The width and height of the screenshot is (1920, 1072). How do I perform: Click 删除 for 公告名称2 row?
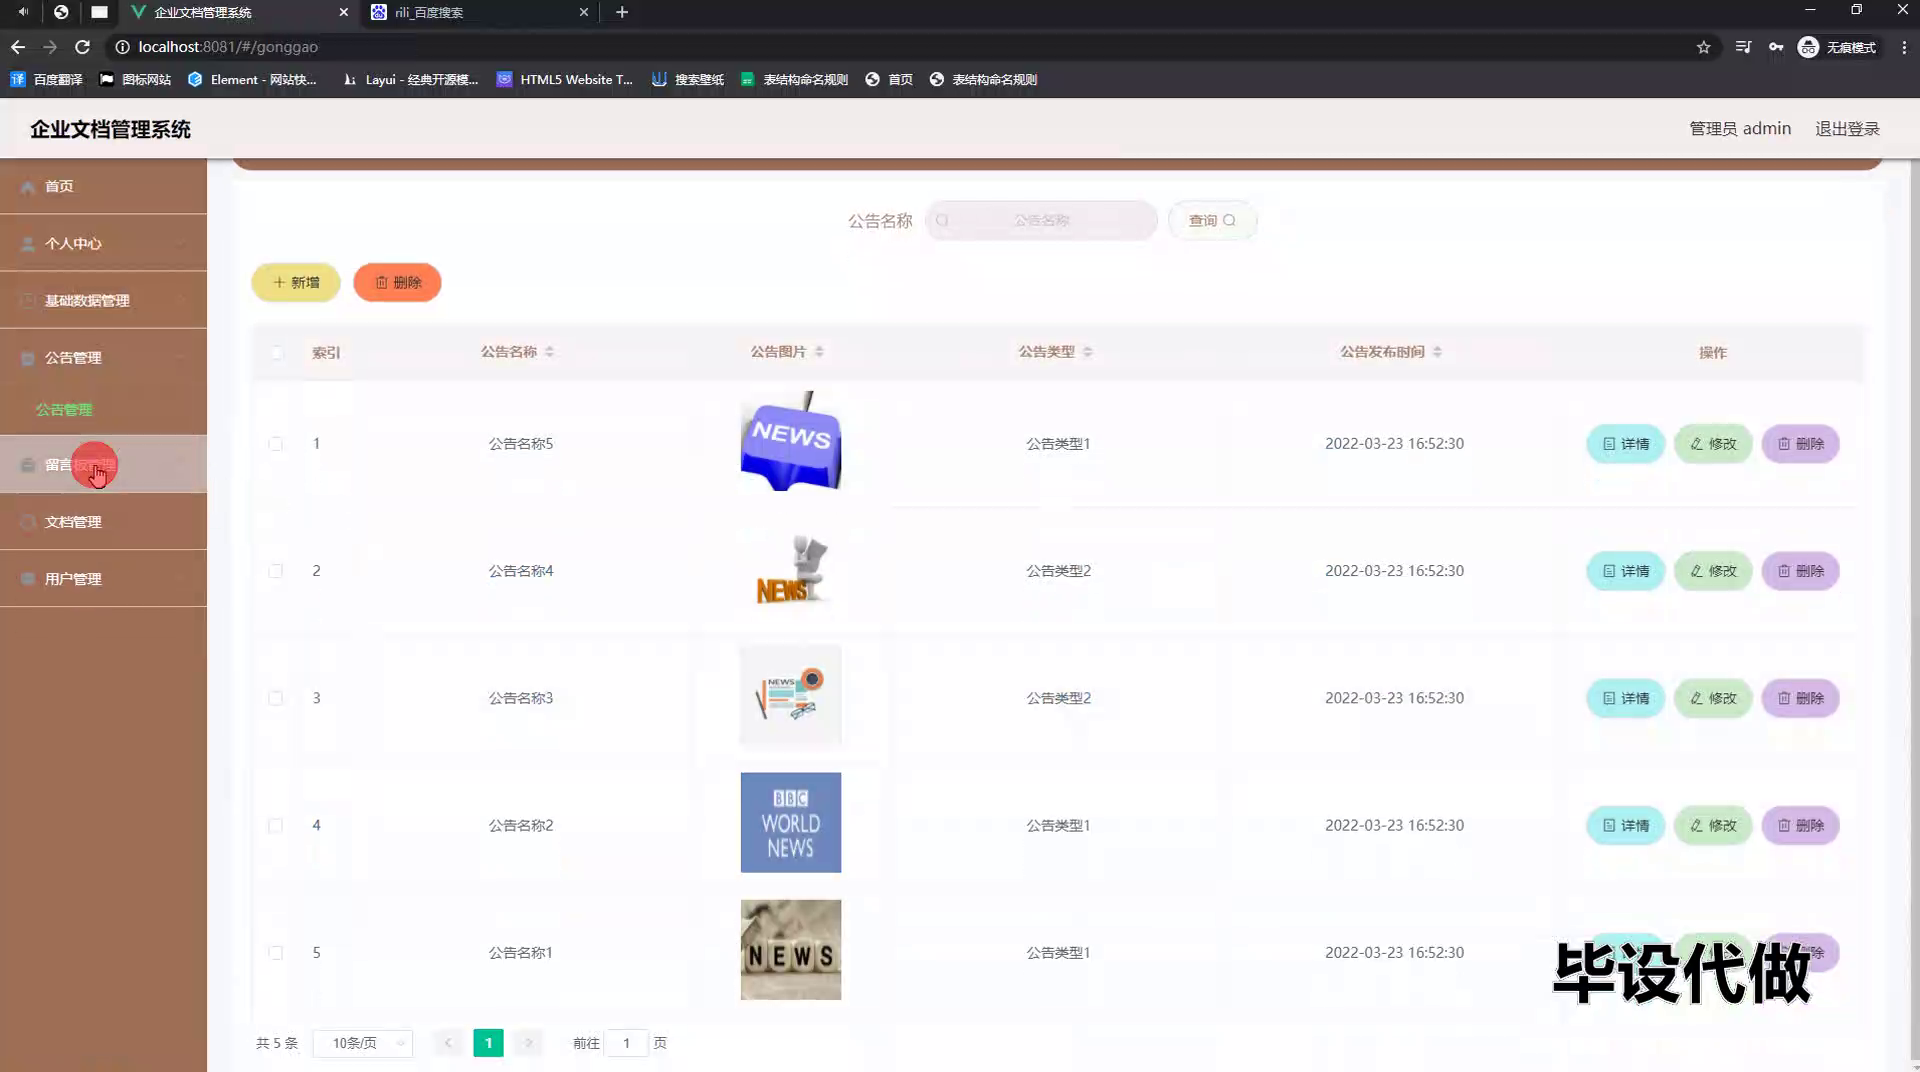point(1800,825)
